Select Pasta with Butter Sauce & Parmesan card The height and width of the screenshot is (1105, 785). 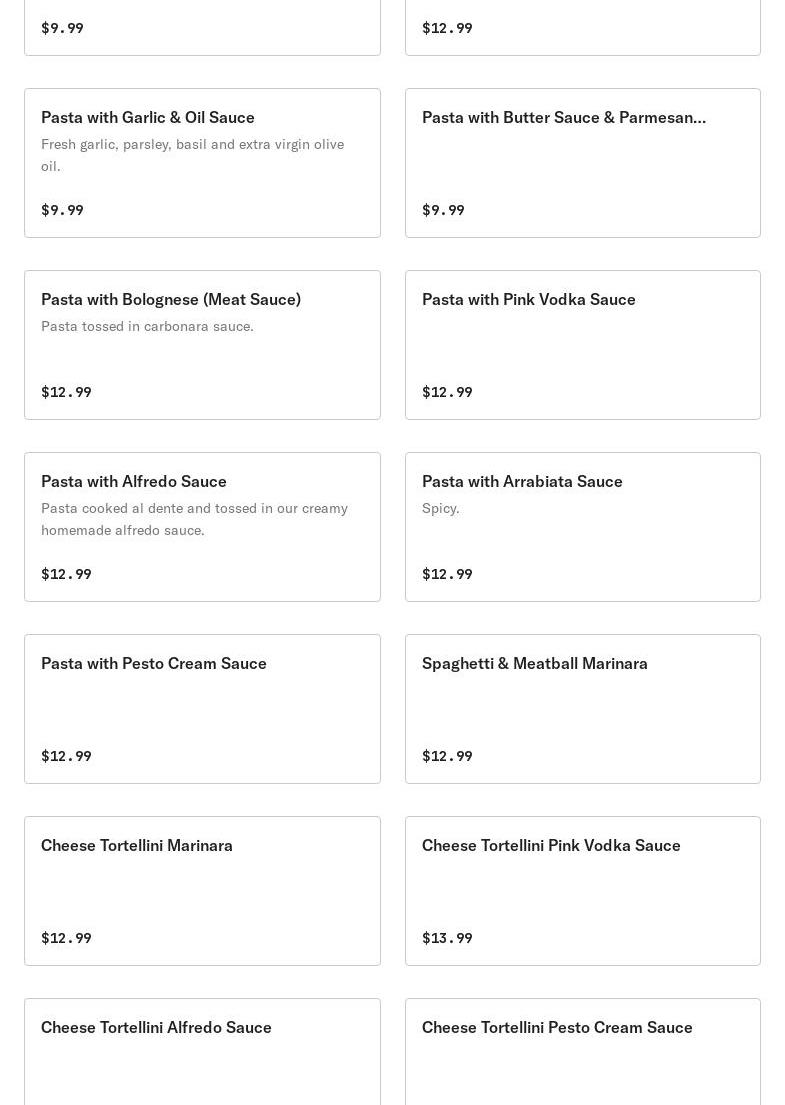click(x=583, y=163)
